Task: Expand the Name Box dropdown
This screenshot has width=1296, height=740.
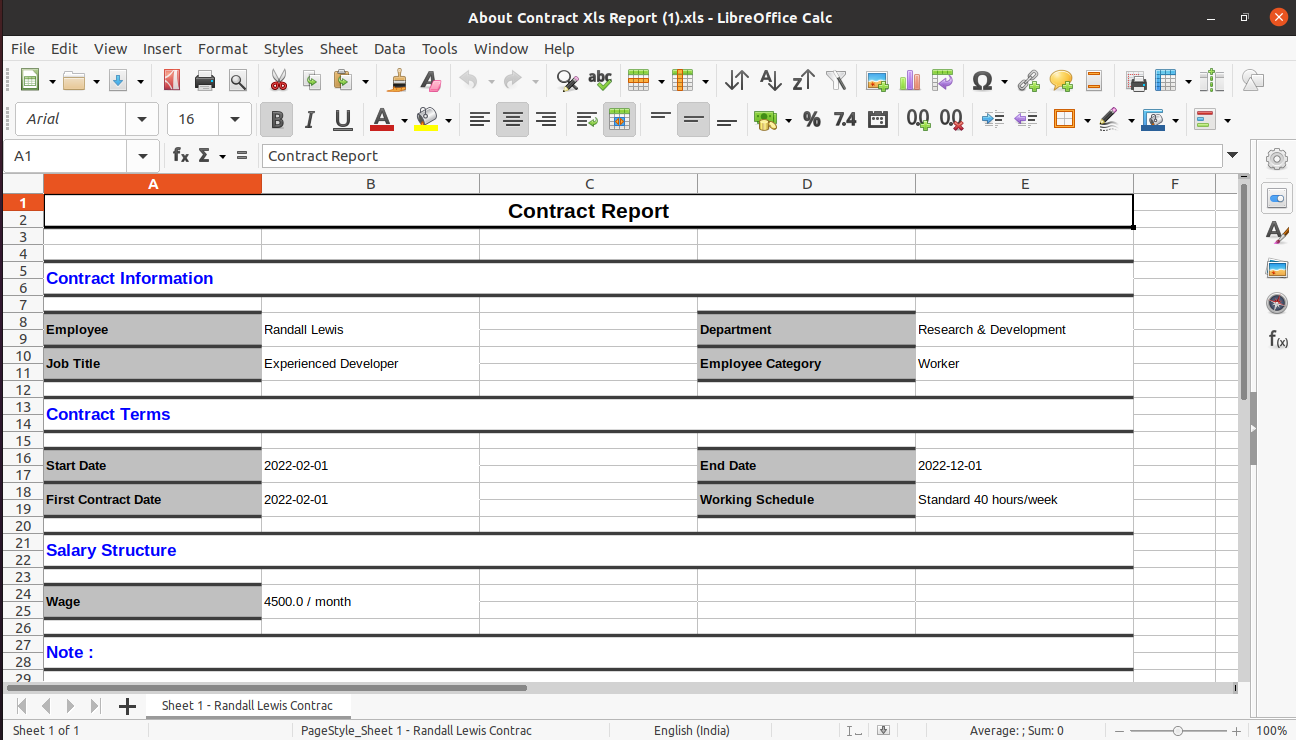Action: [x=142, y=156]
